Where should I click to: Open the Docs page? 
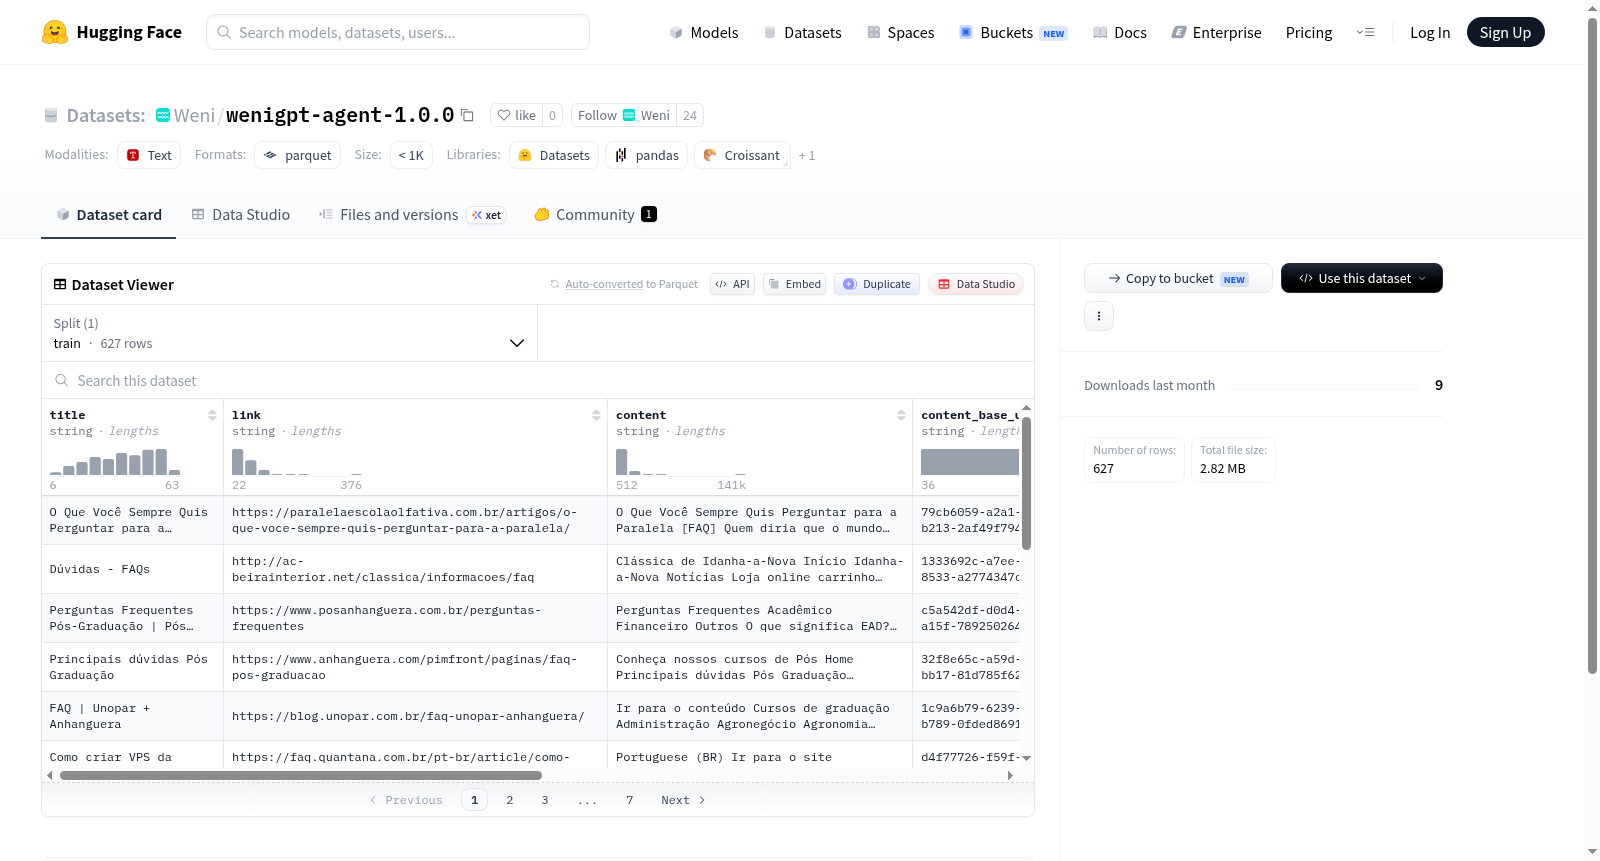pyautogui.click(x=1120, y=33)
